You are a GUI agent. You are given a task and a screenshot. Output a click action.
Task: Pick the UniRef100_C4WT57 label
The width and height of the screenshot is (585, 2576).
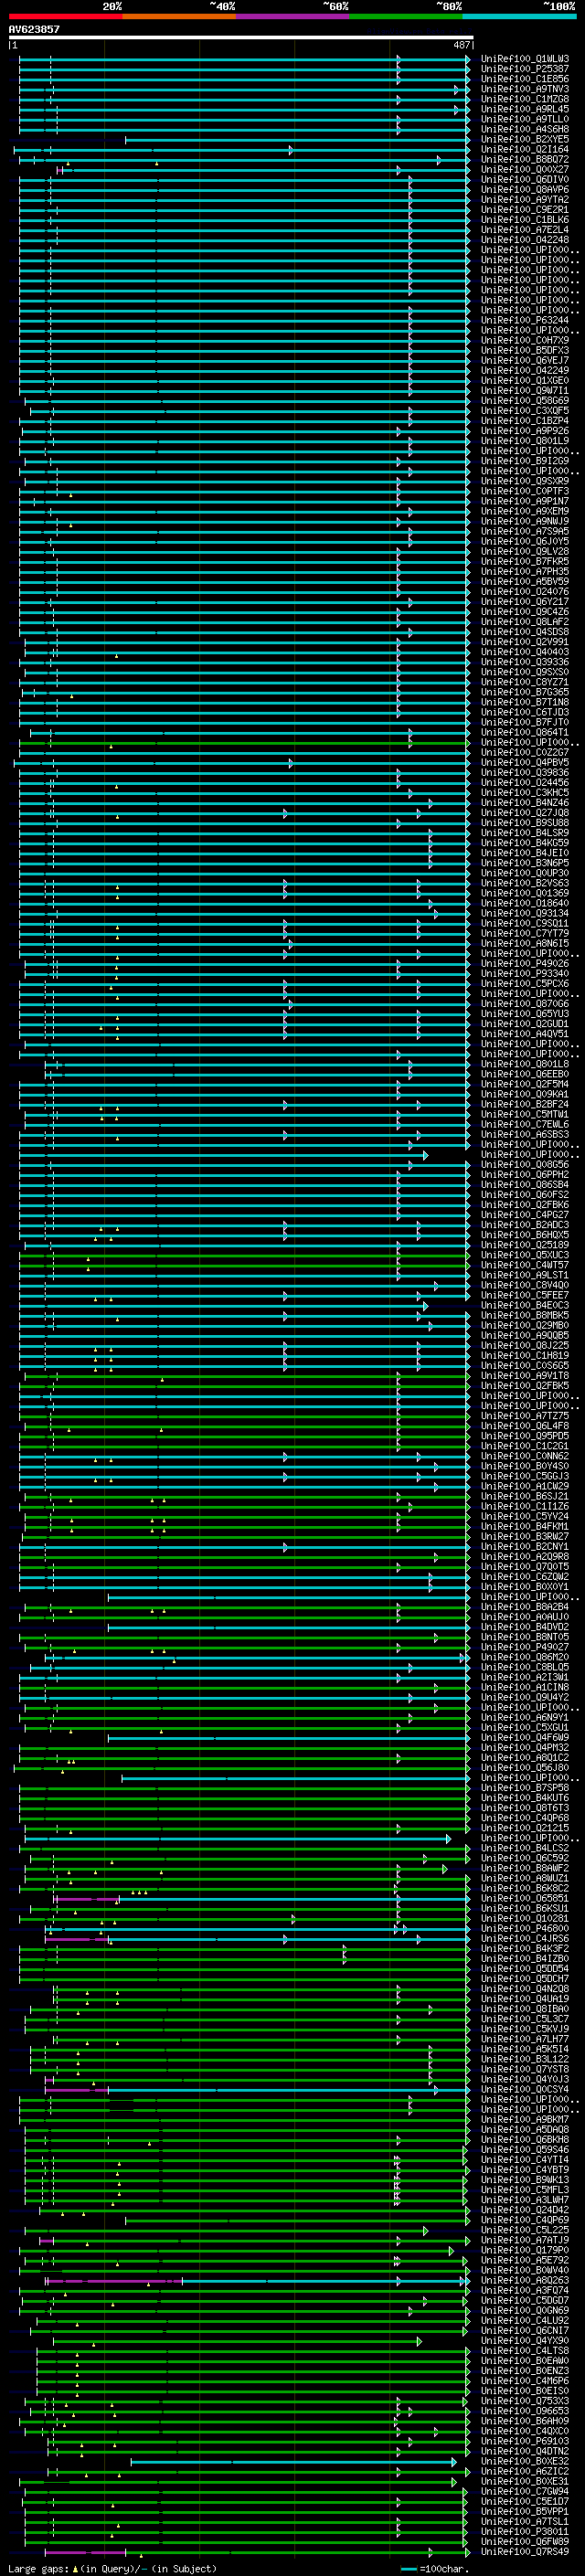click(x=525, y=1264)
